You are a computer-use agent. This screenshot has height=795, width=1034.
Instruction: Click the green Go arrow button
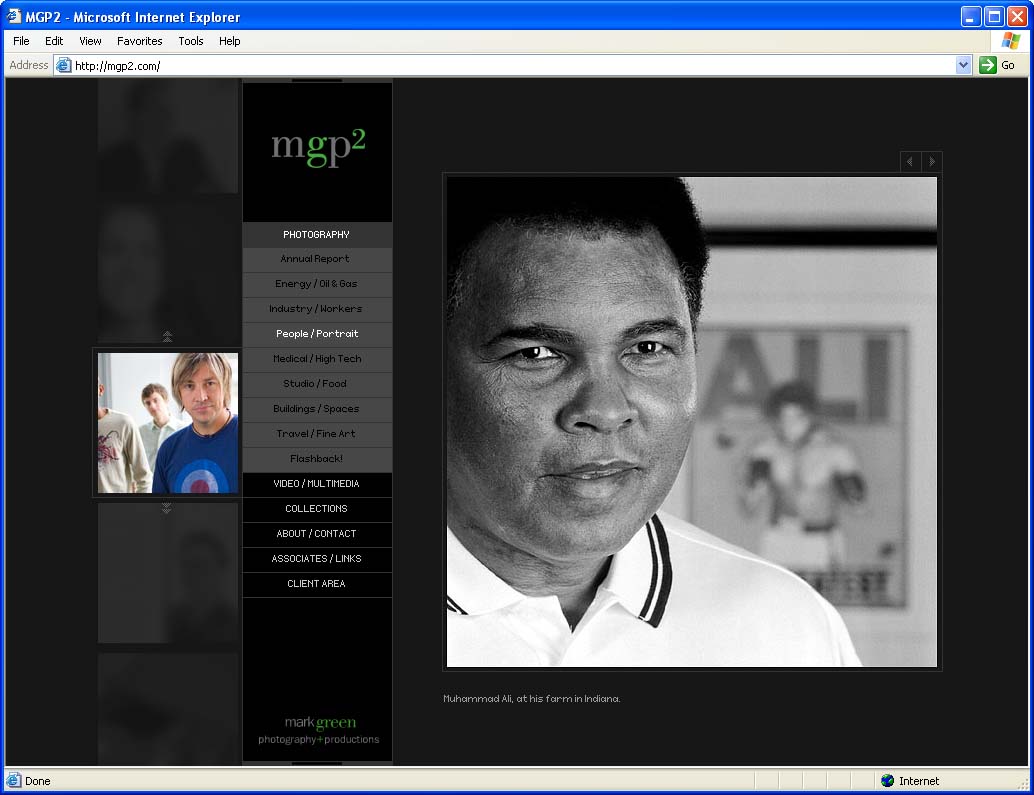tap(988, 65)
